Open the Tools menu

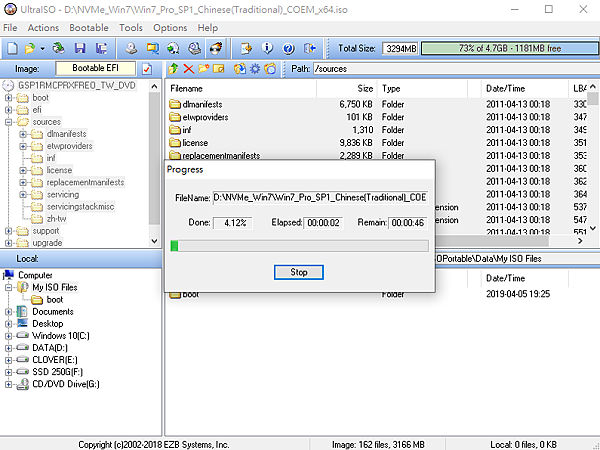coord(131,28)
